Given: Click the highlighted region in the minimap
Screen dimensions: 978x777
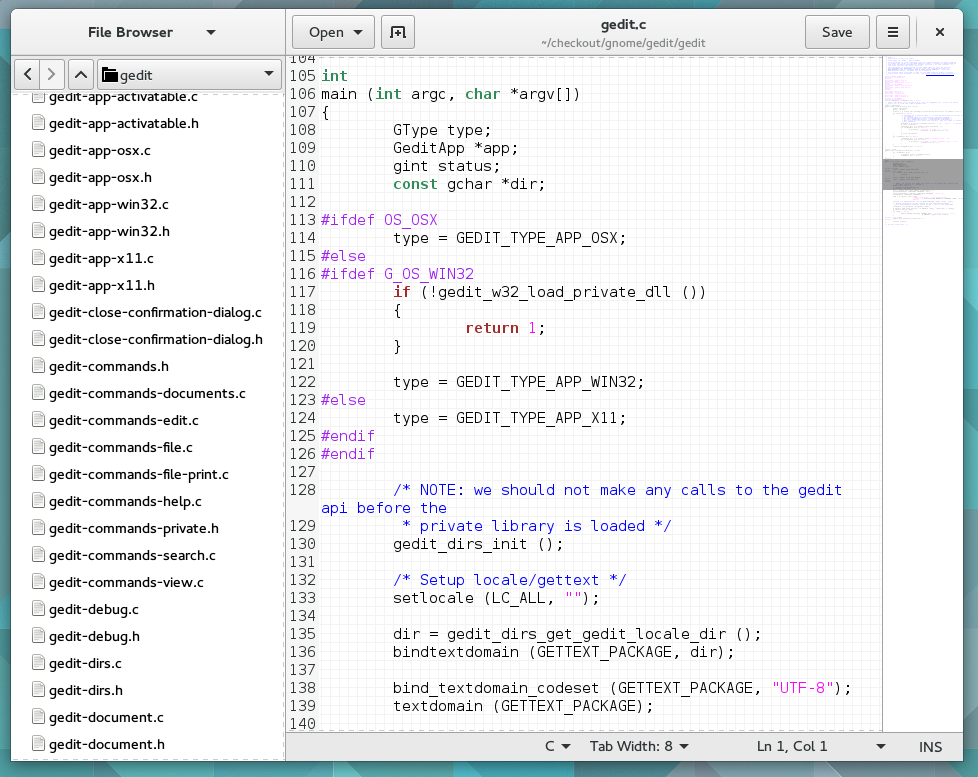Looking at the screenshot, I should coord(922,174).
